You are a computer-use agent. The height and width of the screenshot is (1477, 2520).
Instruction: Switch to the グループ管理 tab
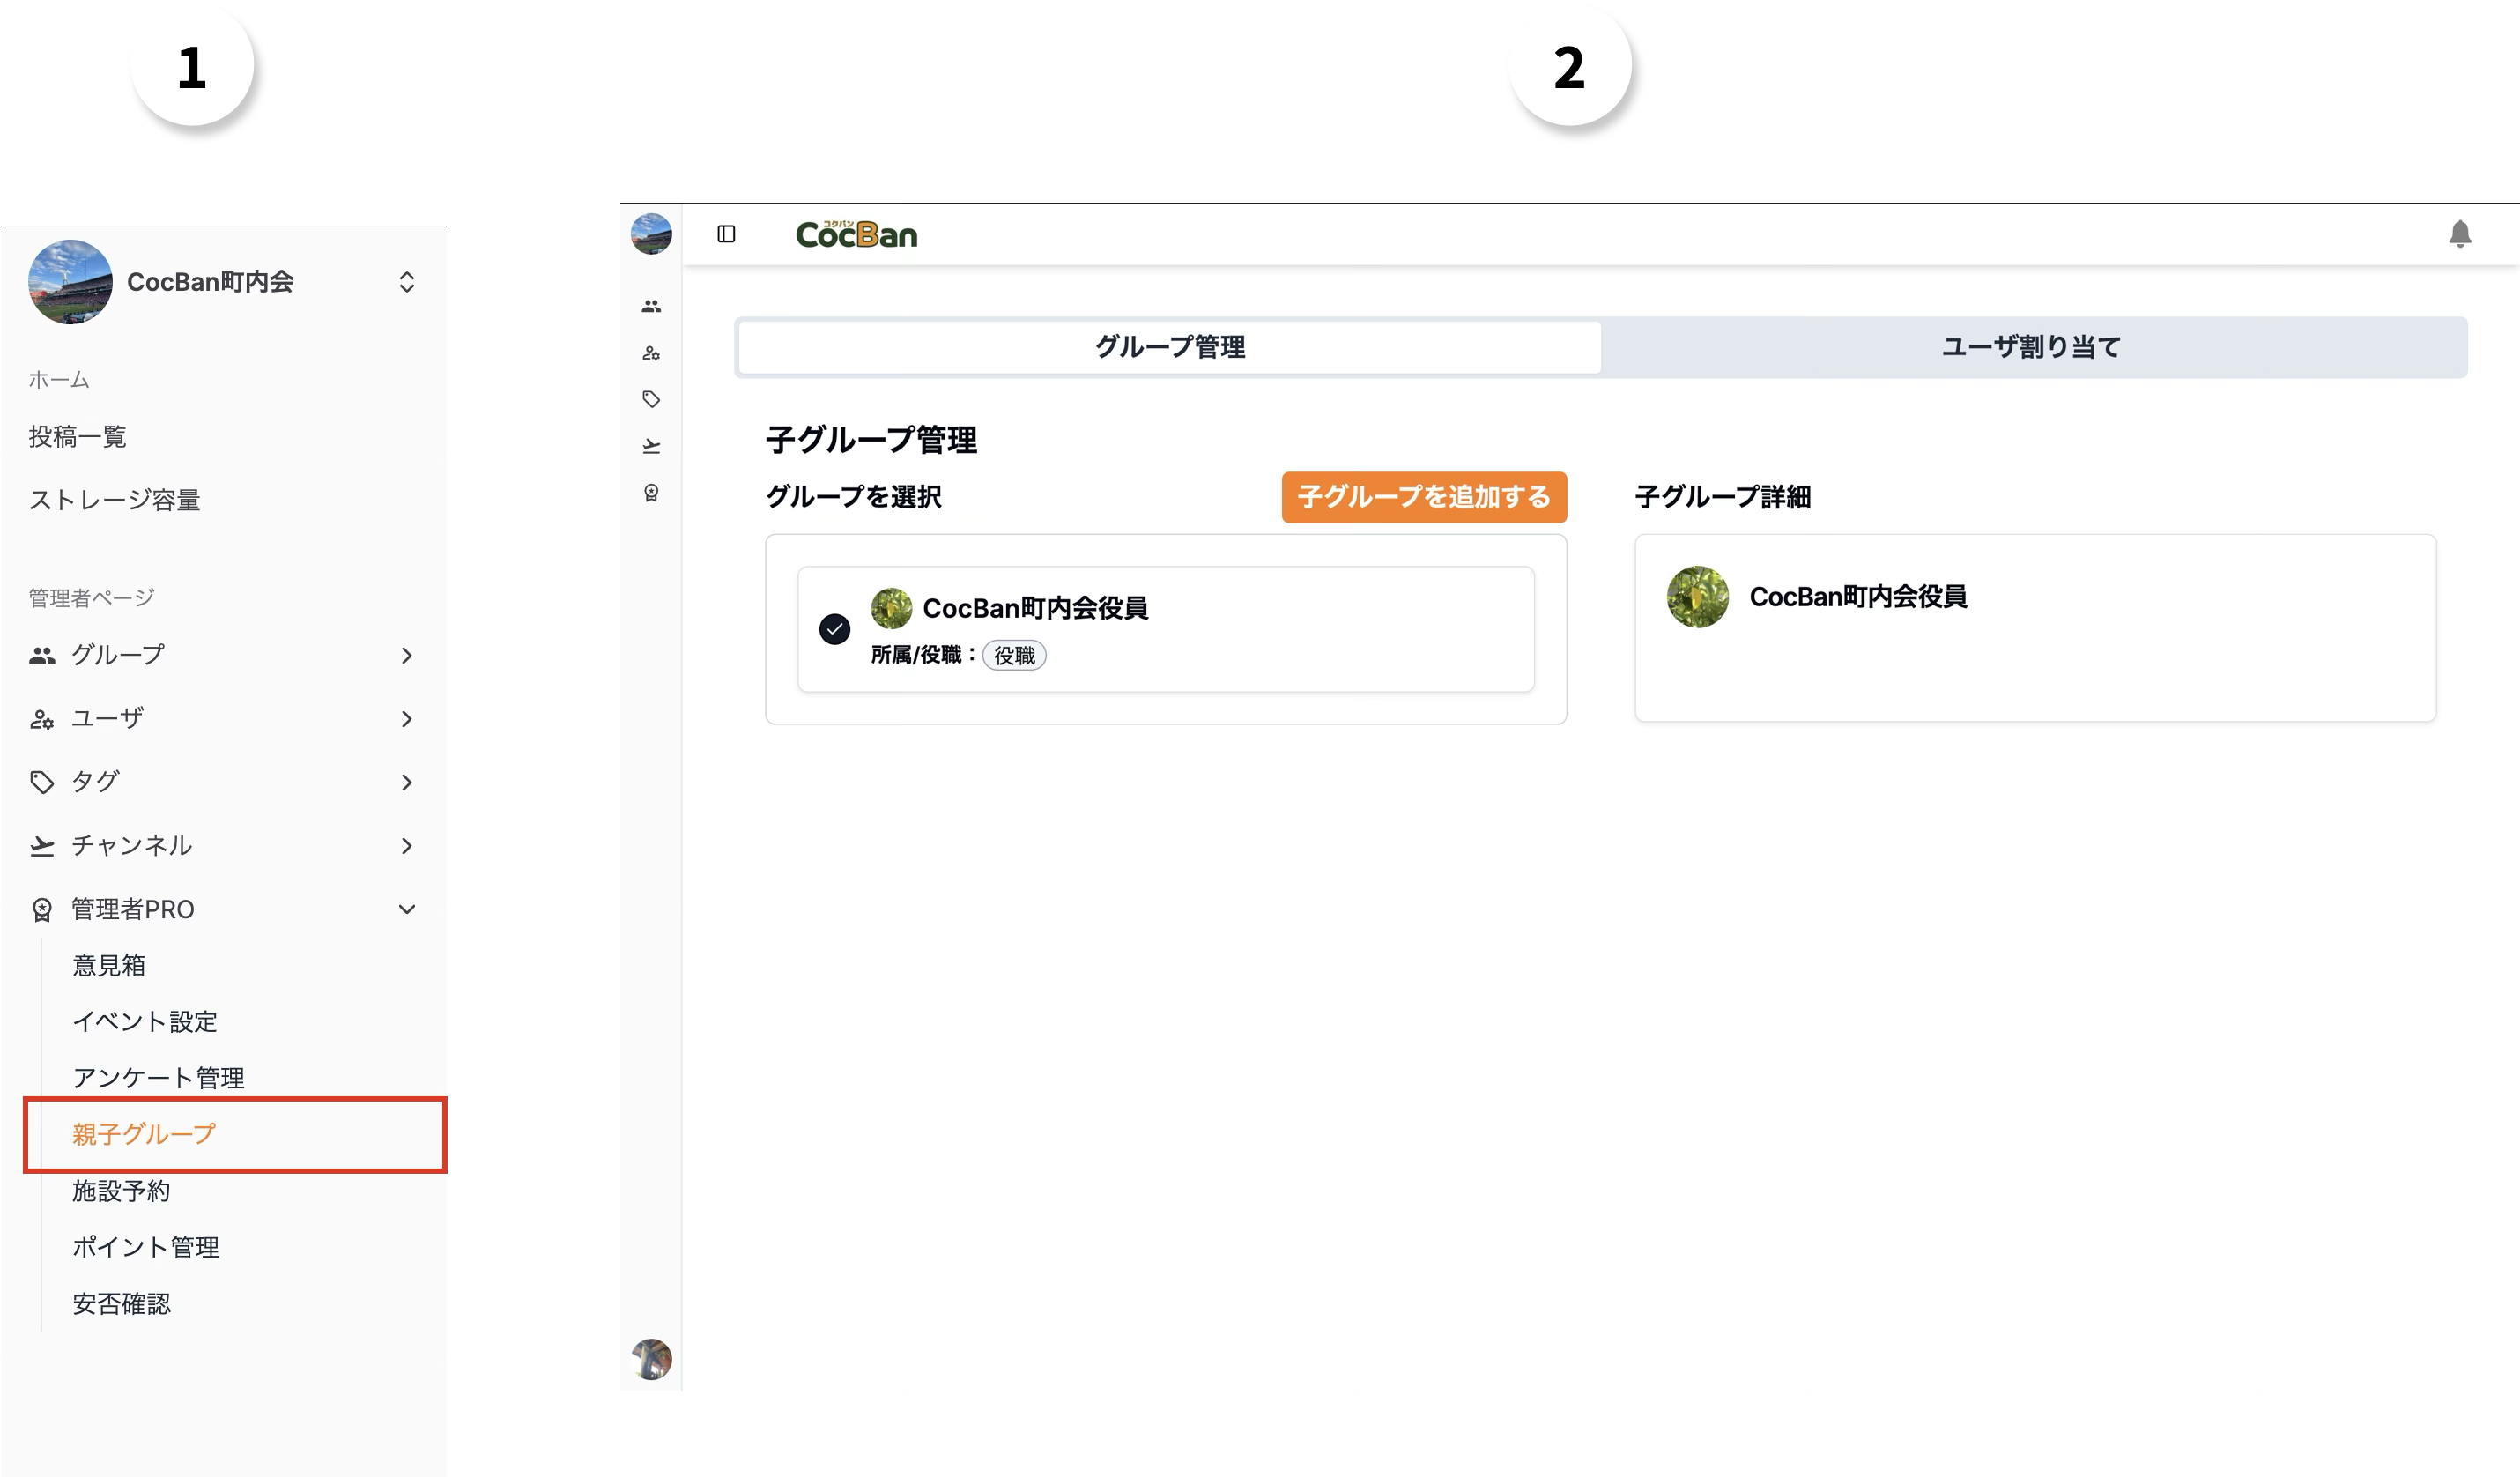tap(1169, 347)
